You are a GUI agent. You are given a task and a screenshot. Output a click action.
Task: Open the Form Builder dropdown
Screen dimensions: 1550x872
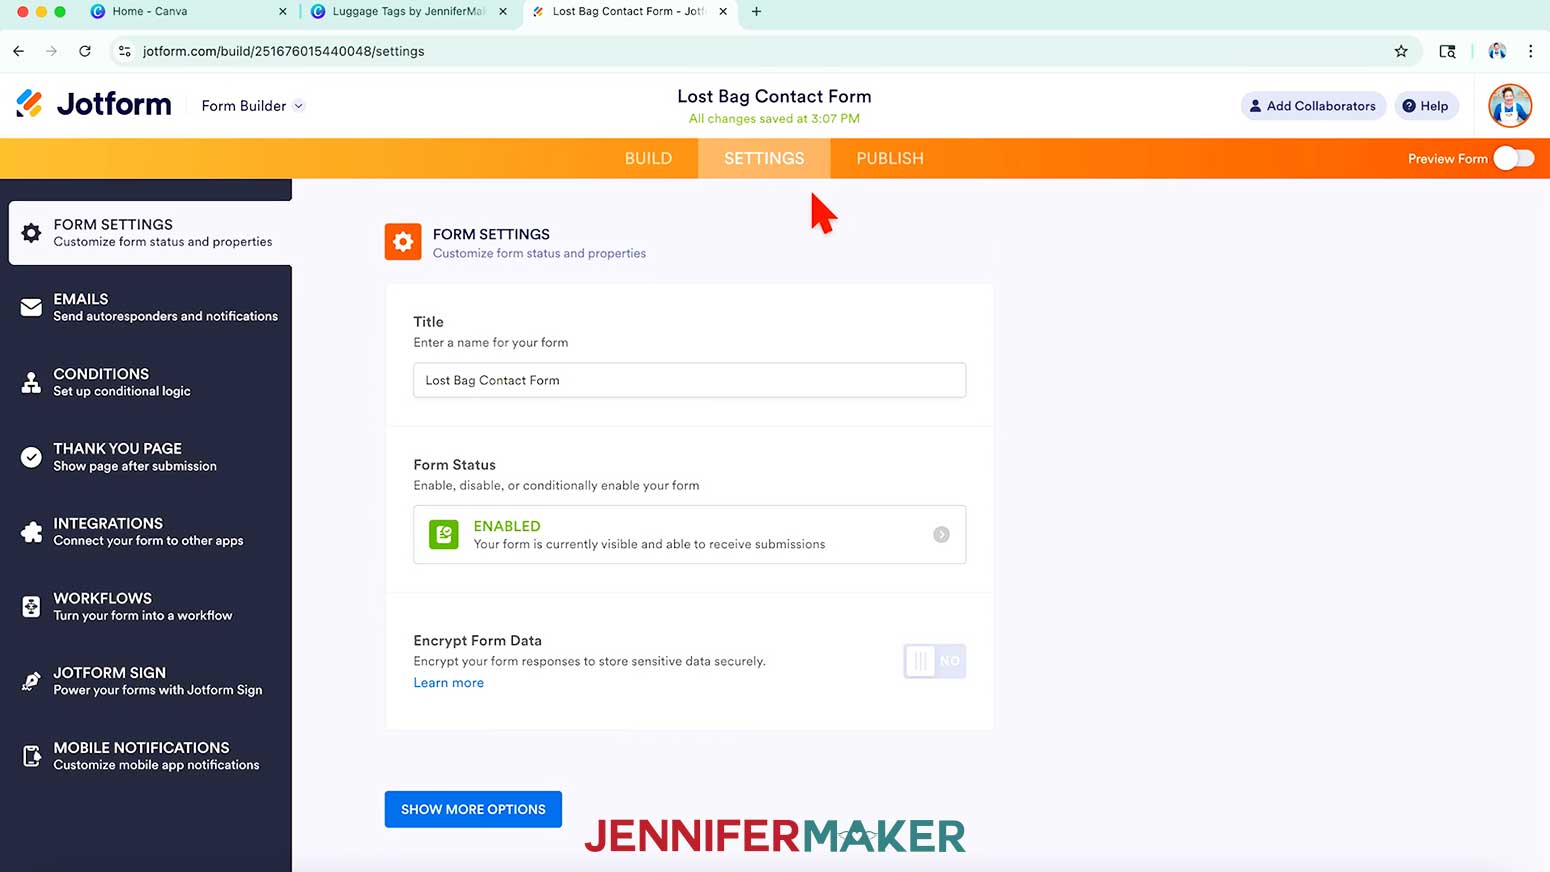tap(253, 106)
